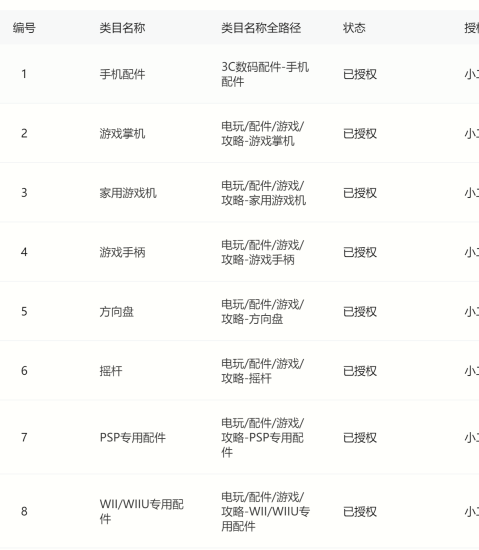Select the 方向盘 category name cell
479x550 pixels.
point(116,311)
